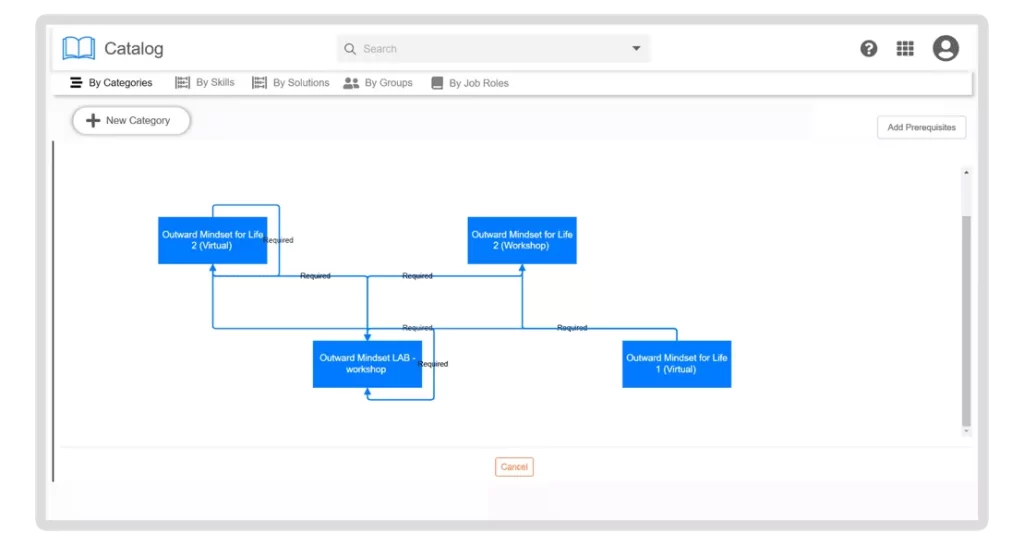This screenshot has height=545, width=1024.
Task: Switch to By Solutions tab
Action: coord(291,82)
